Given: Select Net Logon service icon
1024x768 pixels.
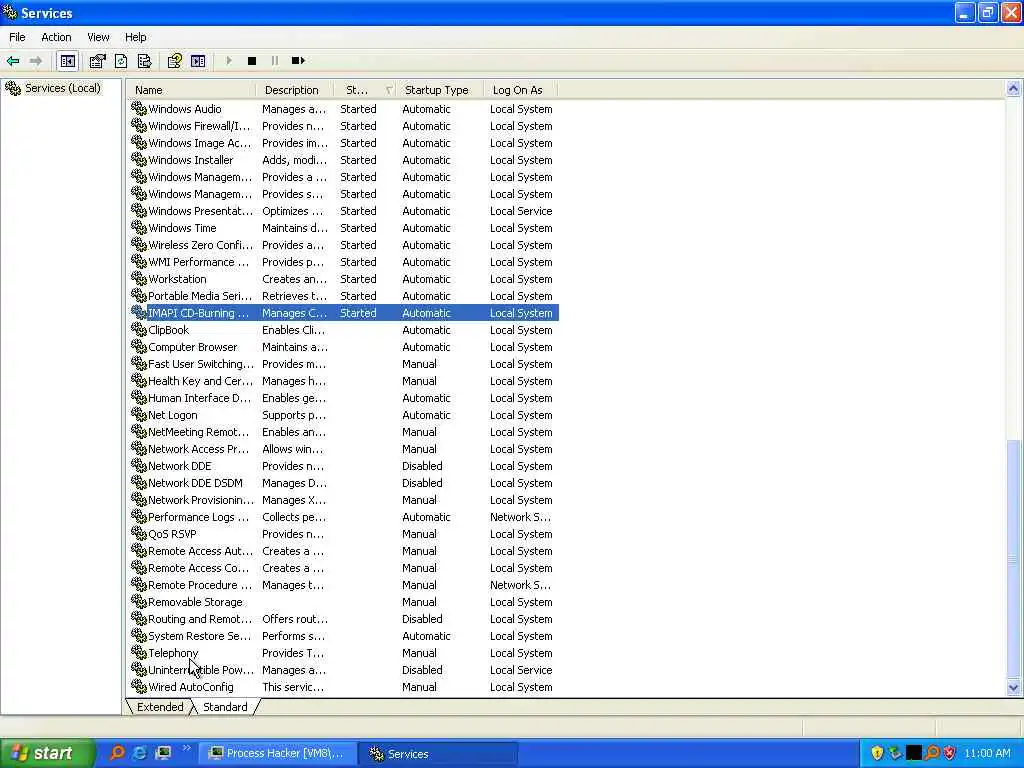Looking at the screenshot, I should click(x=138, y=414).
